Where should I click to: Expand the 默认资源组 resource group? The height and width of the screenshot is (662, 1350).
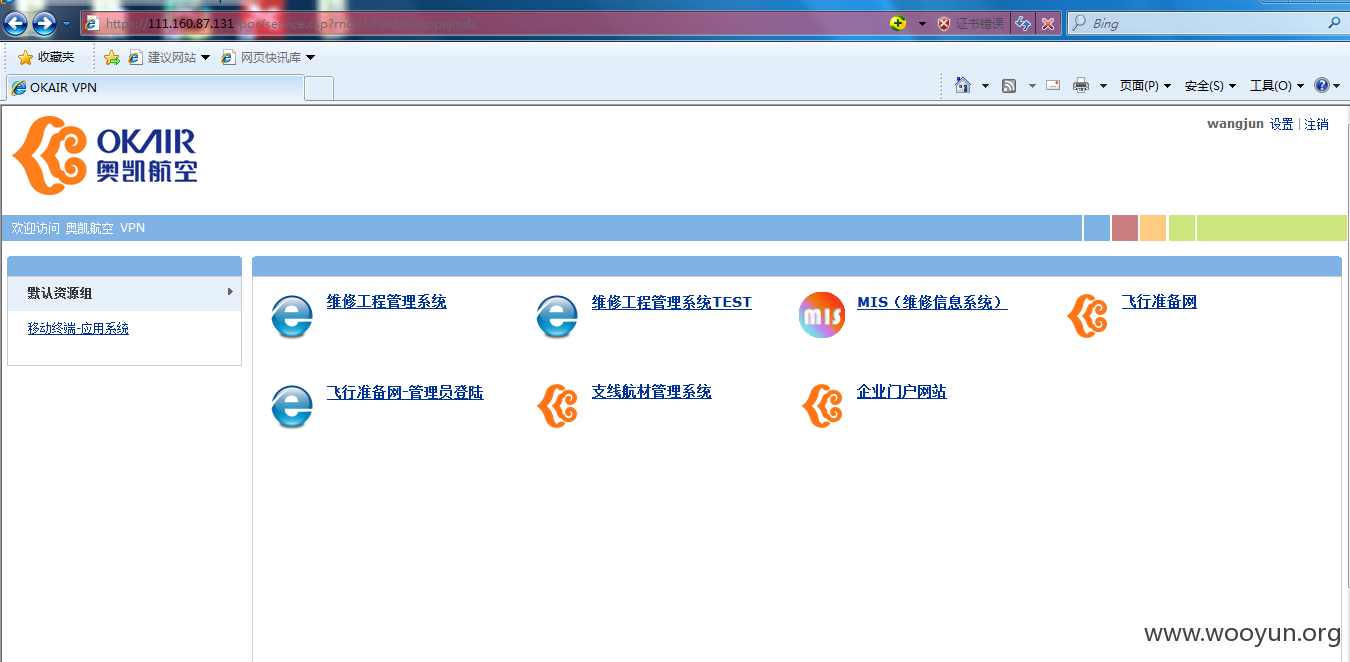click(124, 293)
